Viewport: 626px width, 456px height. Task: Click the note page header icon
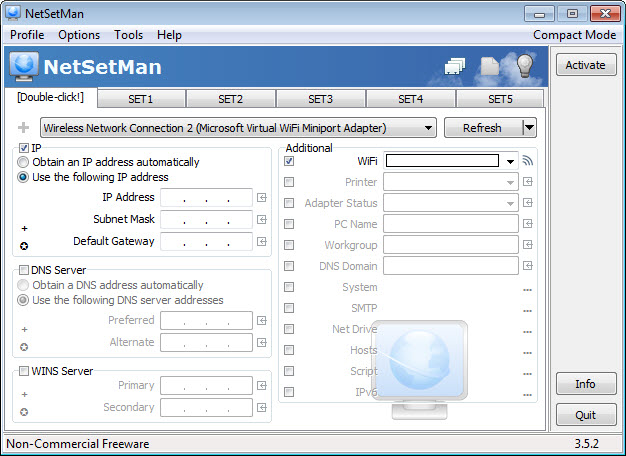pos(490,66)
